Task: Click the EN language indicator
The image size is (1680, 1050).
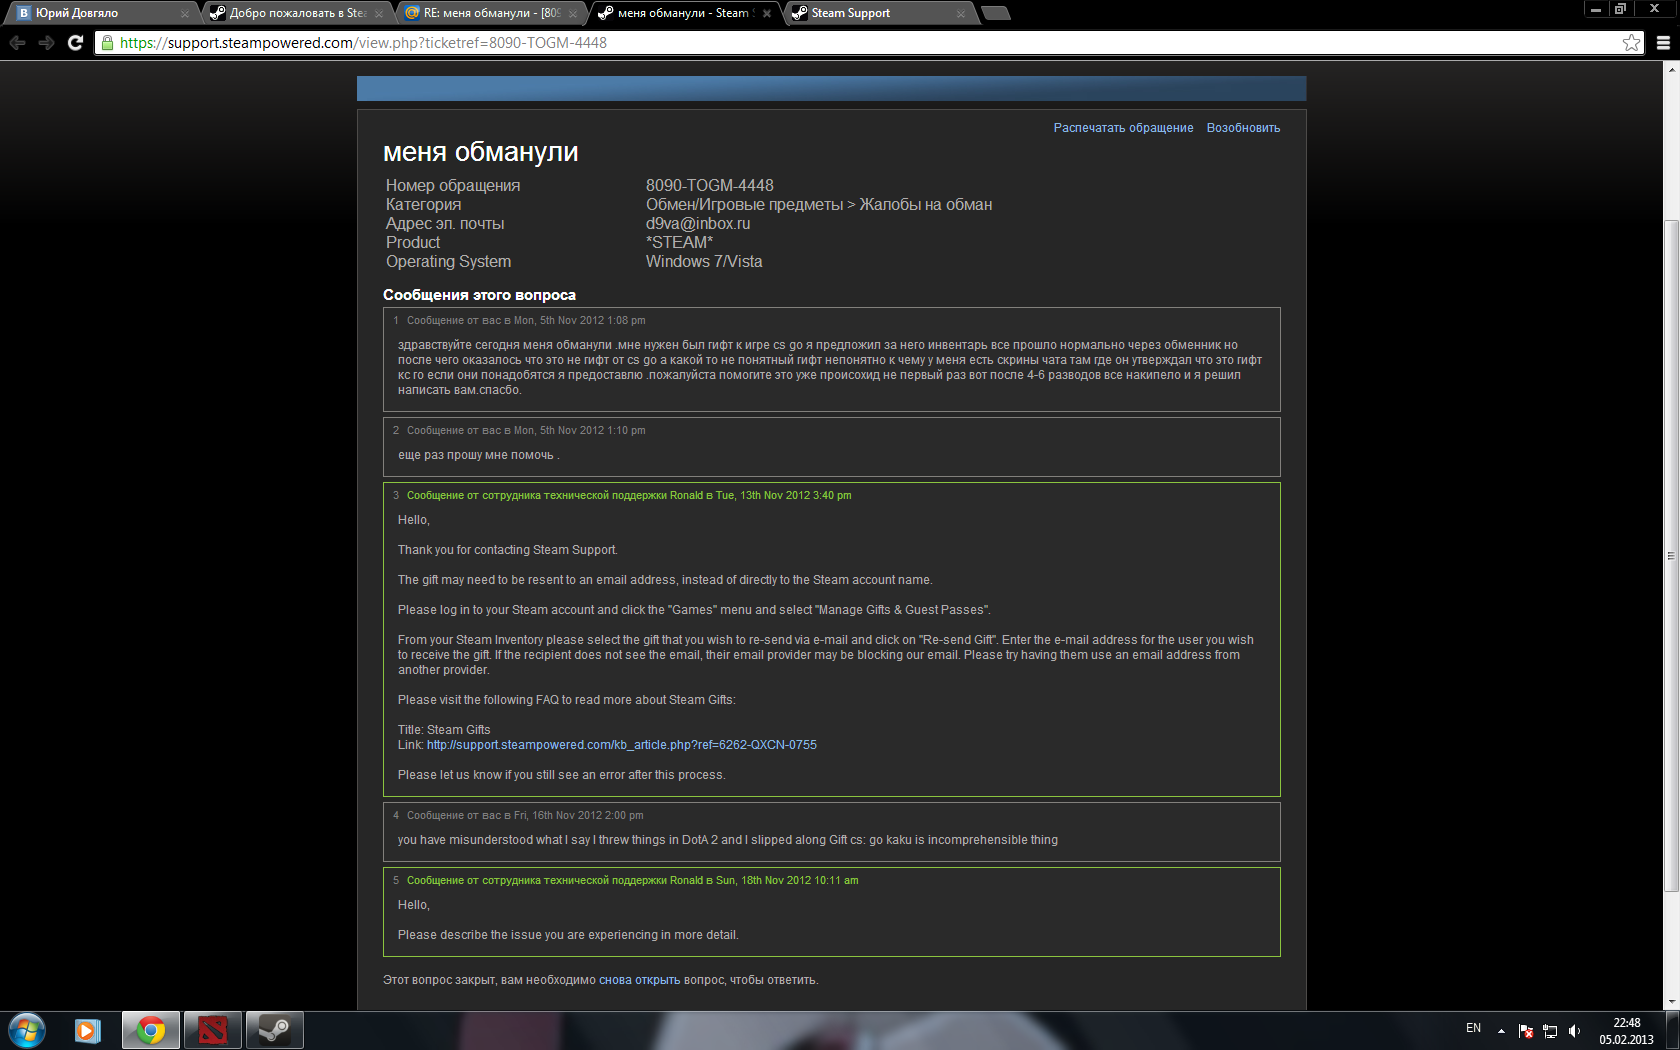Action: [x=1473, y=1028]
